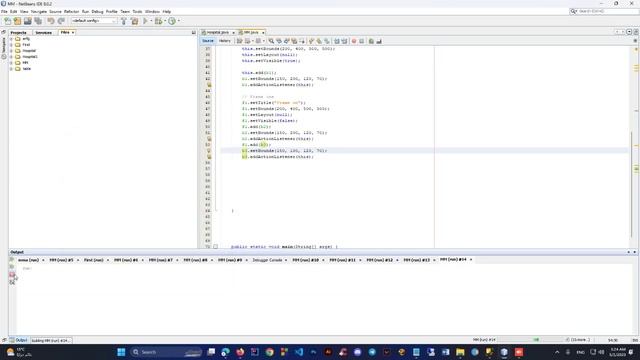The width and height of the screenshot is (640, 360).
Task: Click the Open Project toolbar icon
Action: [x=28, y=21]
